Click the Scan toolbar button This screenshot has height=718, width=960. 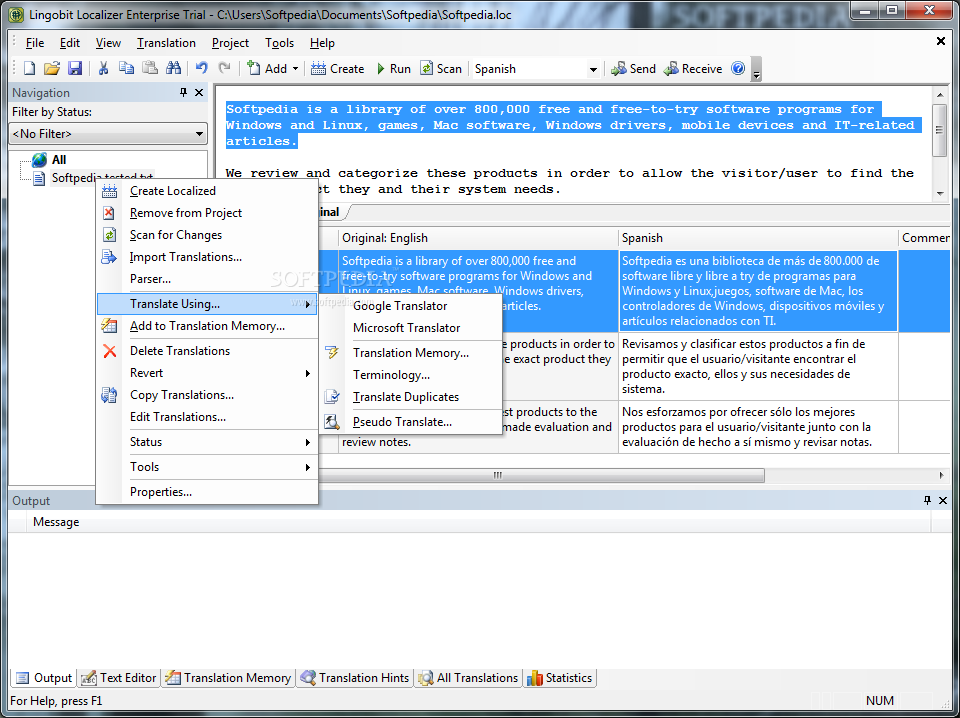(x=441, y=69)
